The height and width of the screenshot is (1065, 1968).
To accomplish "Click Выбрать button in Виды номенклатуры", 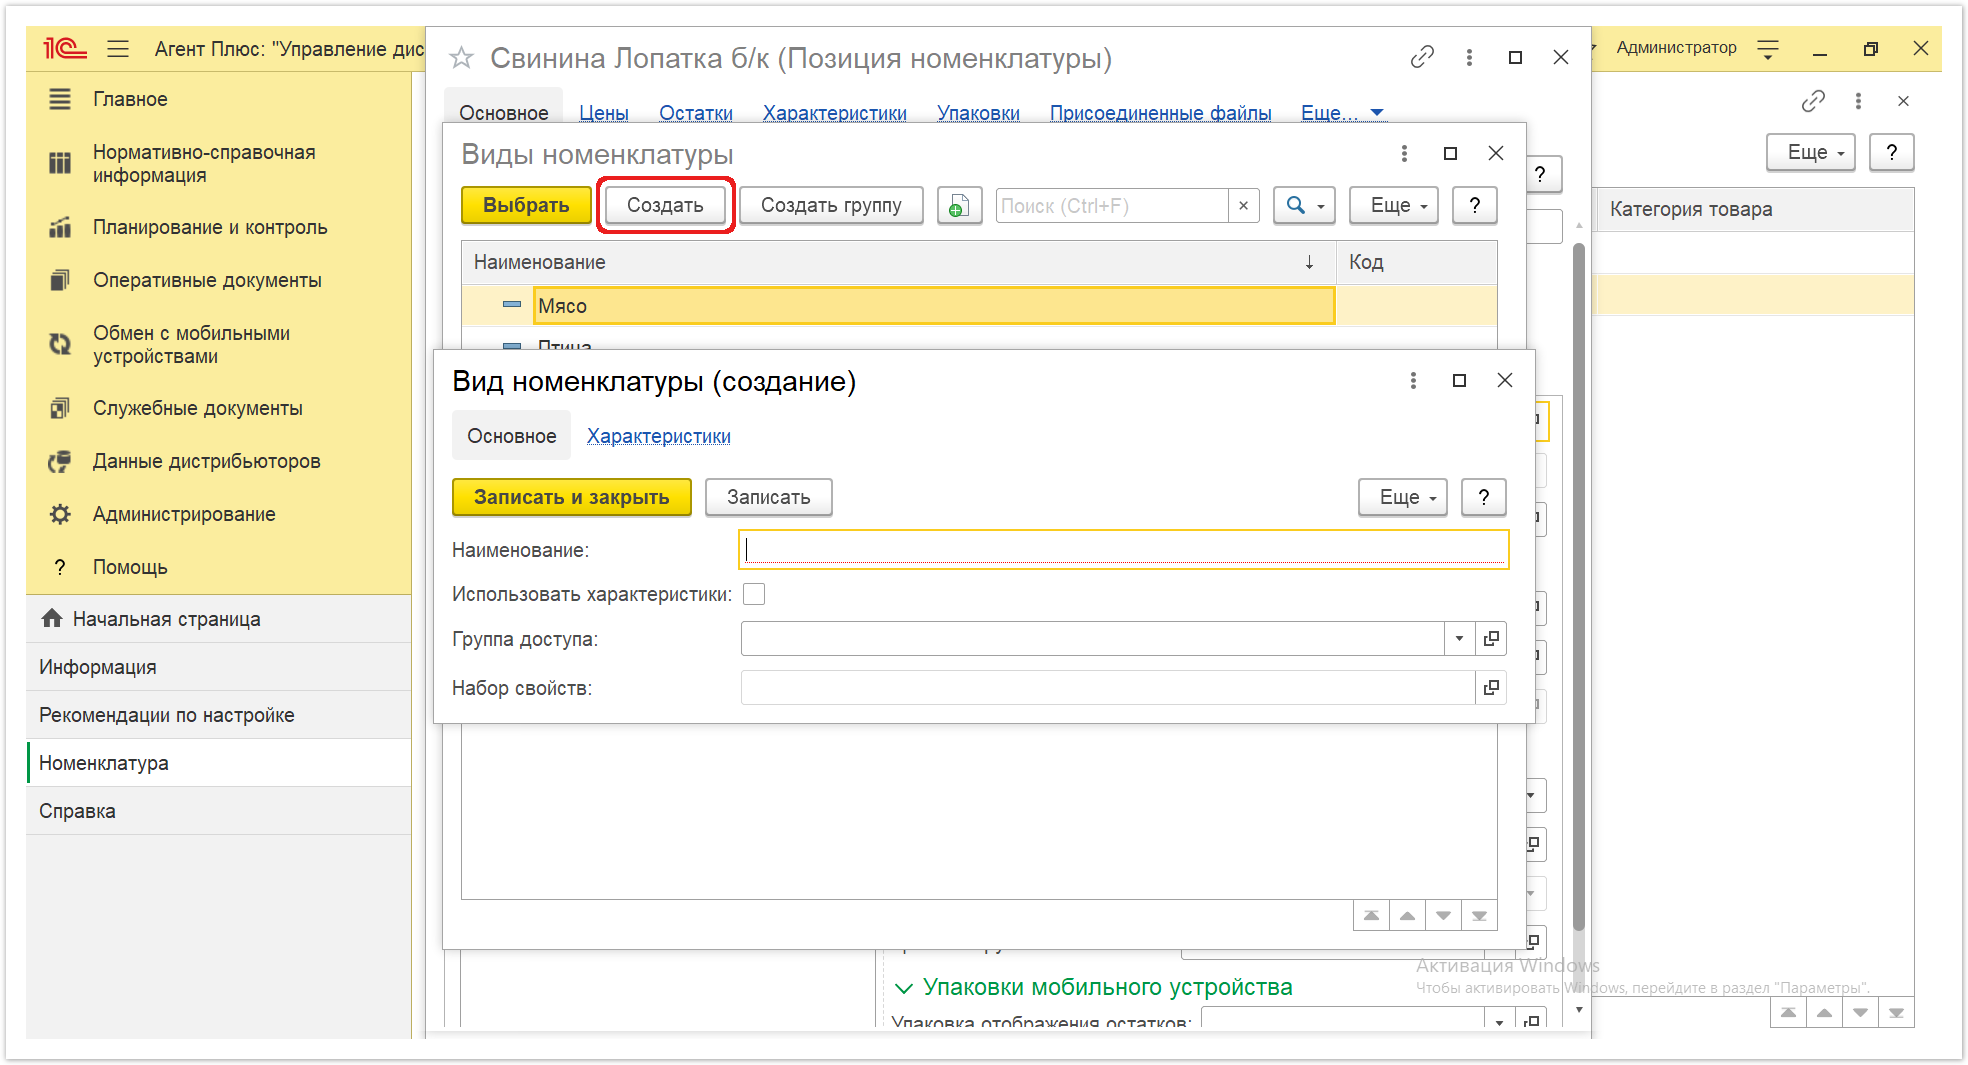I will [526, 205].
